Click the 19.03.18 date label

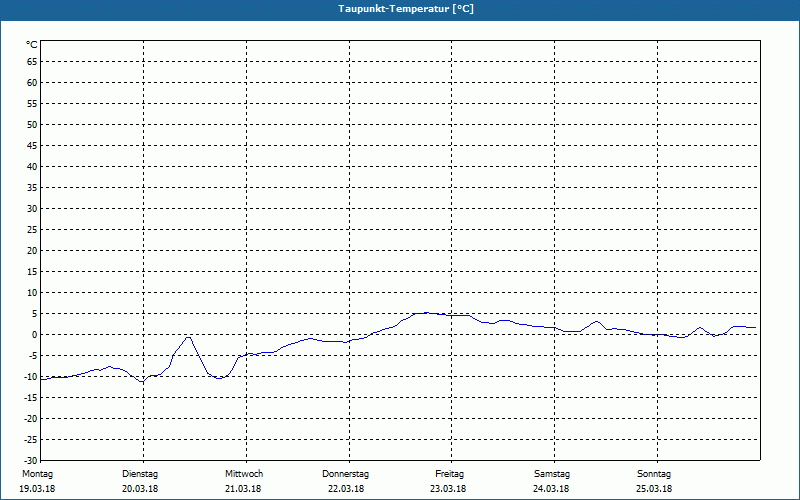37,489
